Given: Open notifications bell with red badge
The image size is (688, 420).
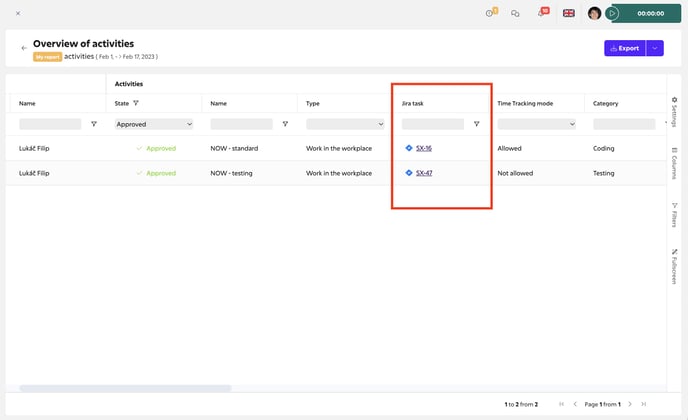Looking at the screenshot, I should pos(543,12).
